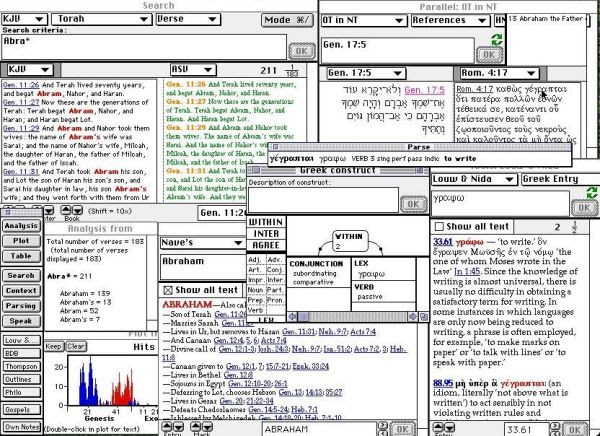
Task: Open the BDB tool in palette
Action: [22, 353]
